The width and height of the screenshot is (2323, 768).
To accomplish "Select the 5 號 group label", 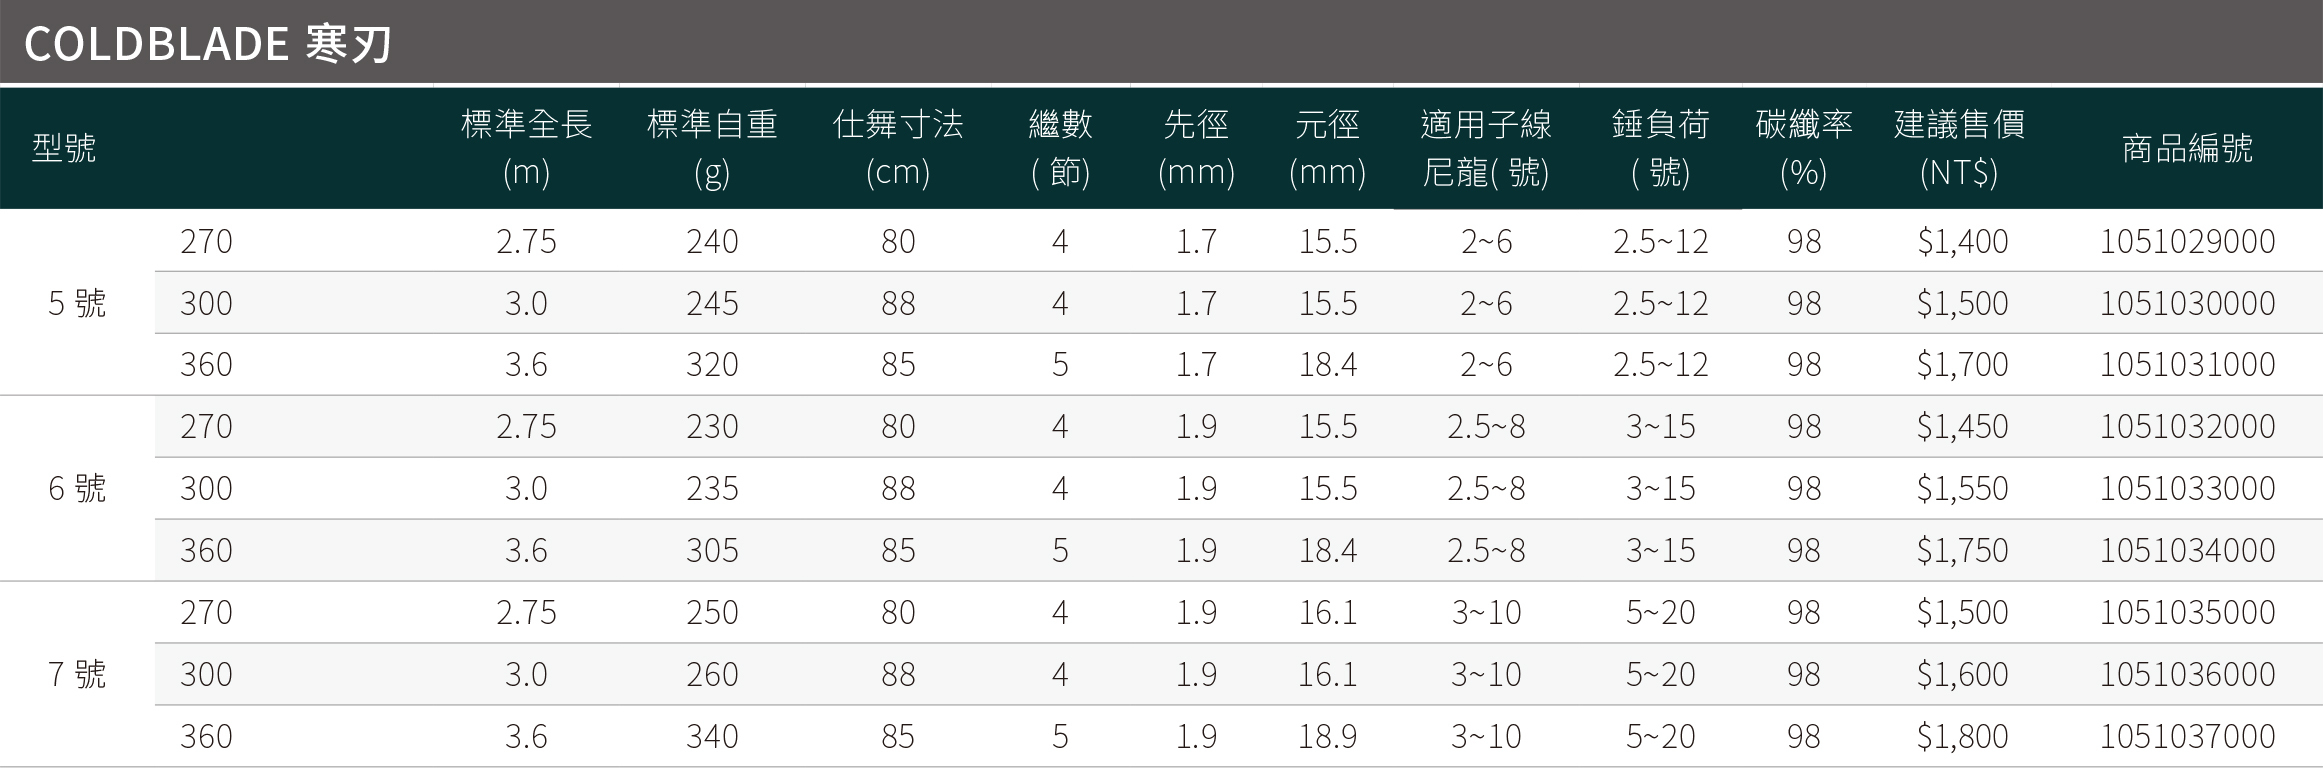I will pyautogui.click(x=77, y=303).
